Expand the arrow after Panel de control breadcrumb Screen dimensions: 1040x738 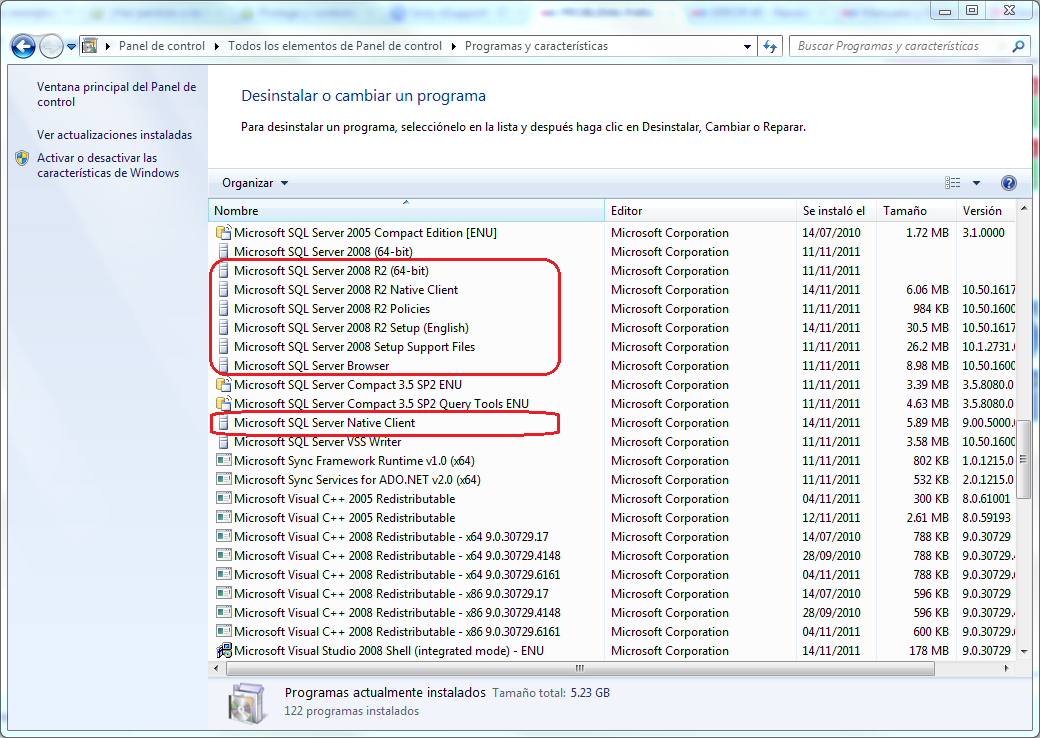(x=217, y=46)
